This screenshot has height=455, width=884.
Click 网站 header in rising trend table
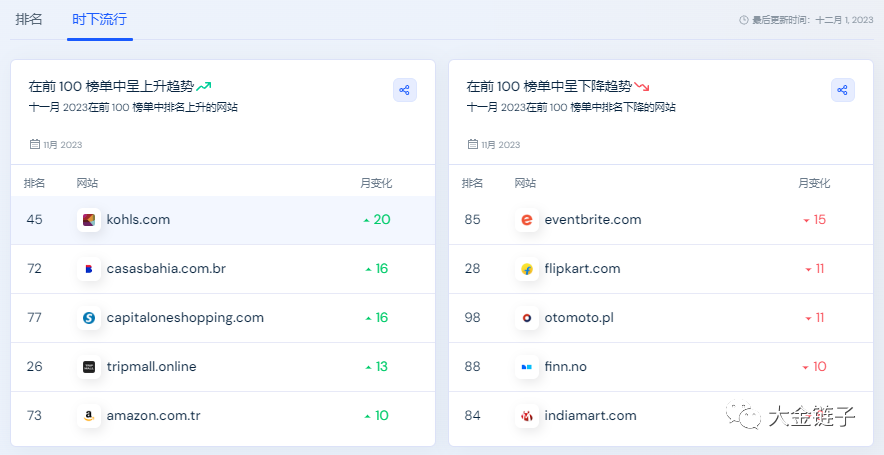87,183
